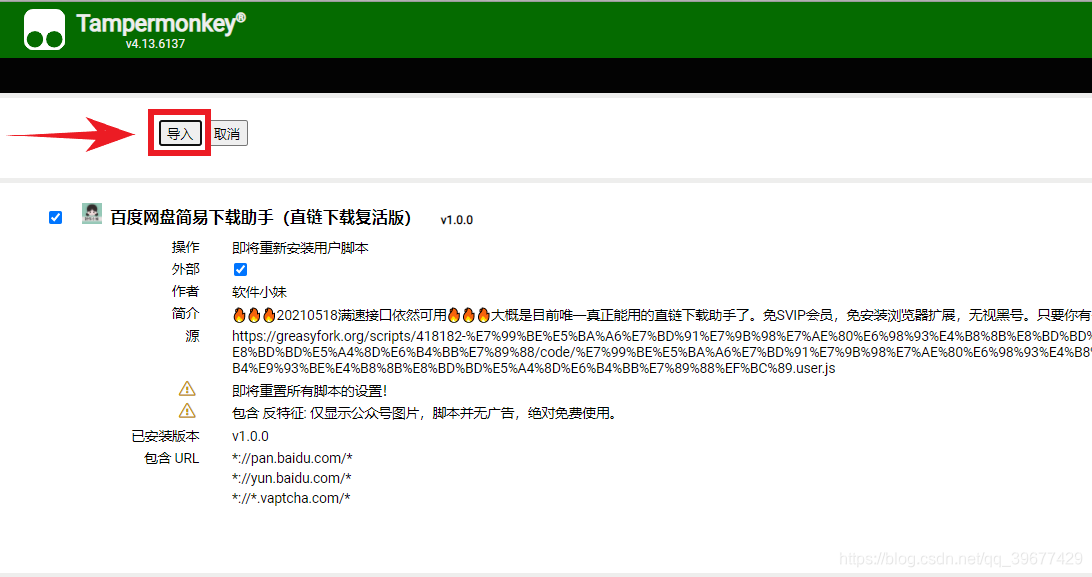Screen dimensions: 1092x577
Task: Click the warning icon beside 包含 反特征
Action: coord(187,411)
